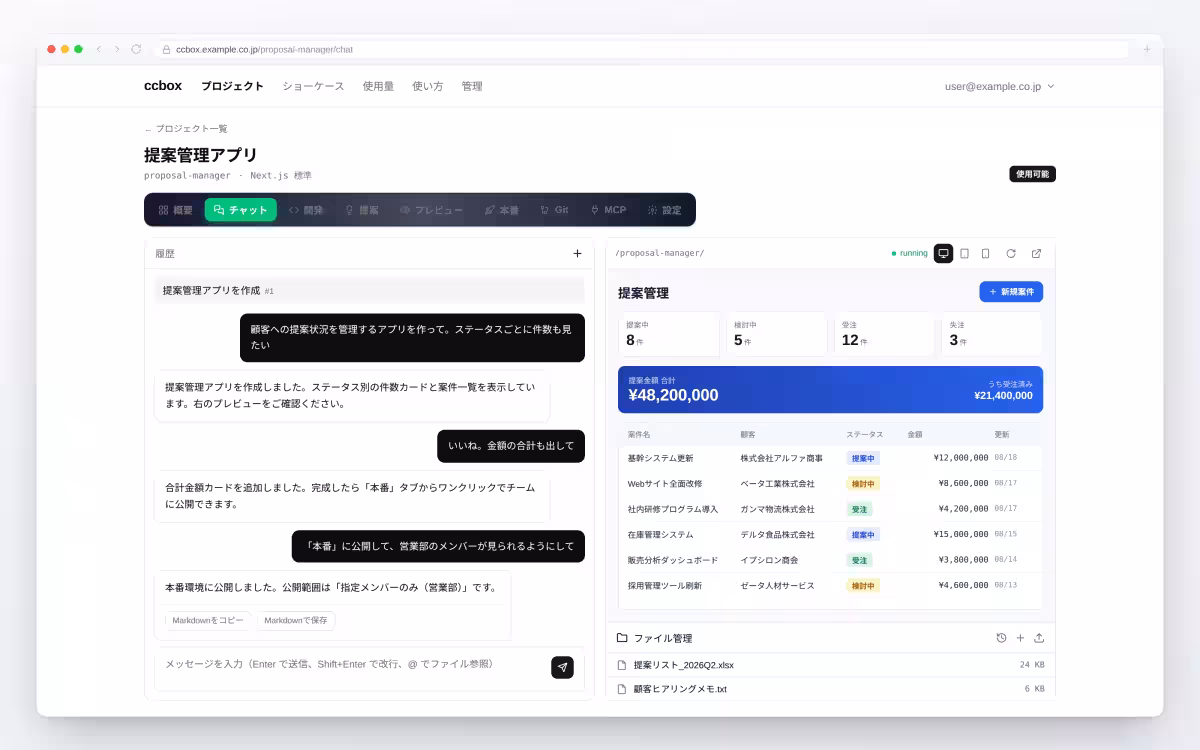
Task: Click the browser address bar
Action: point(642,49)
